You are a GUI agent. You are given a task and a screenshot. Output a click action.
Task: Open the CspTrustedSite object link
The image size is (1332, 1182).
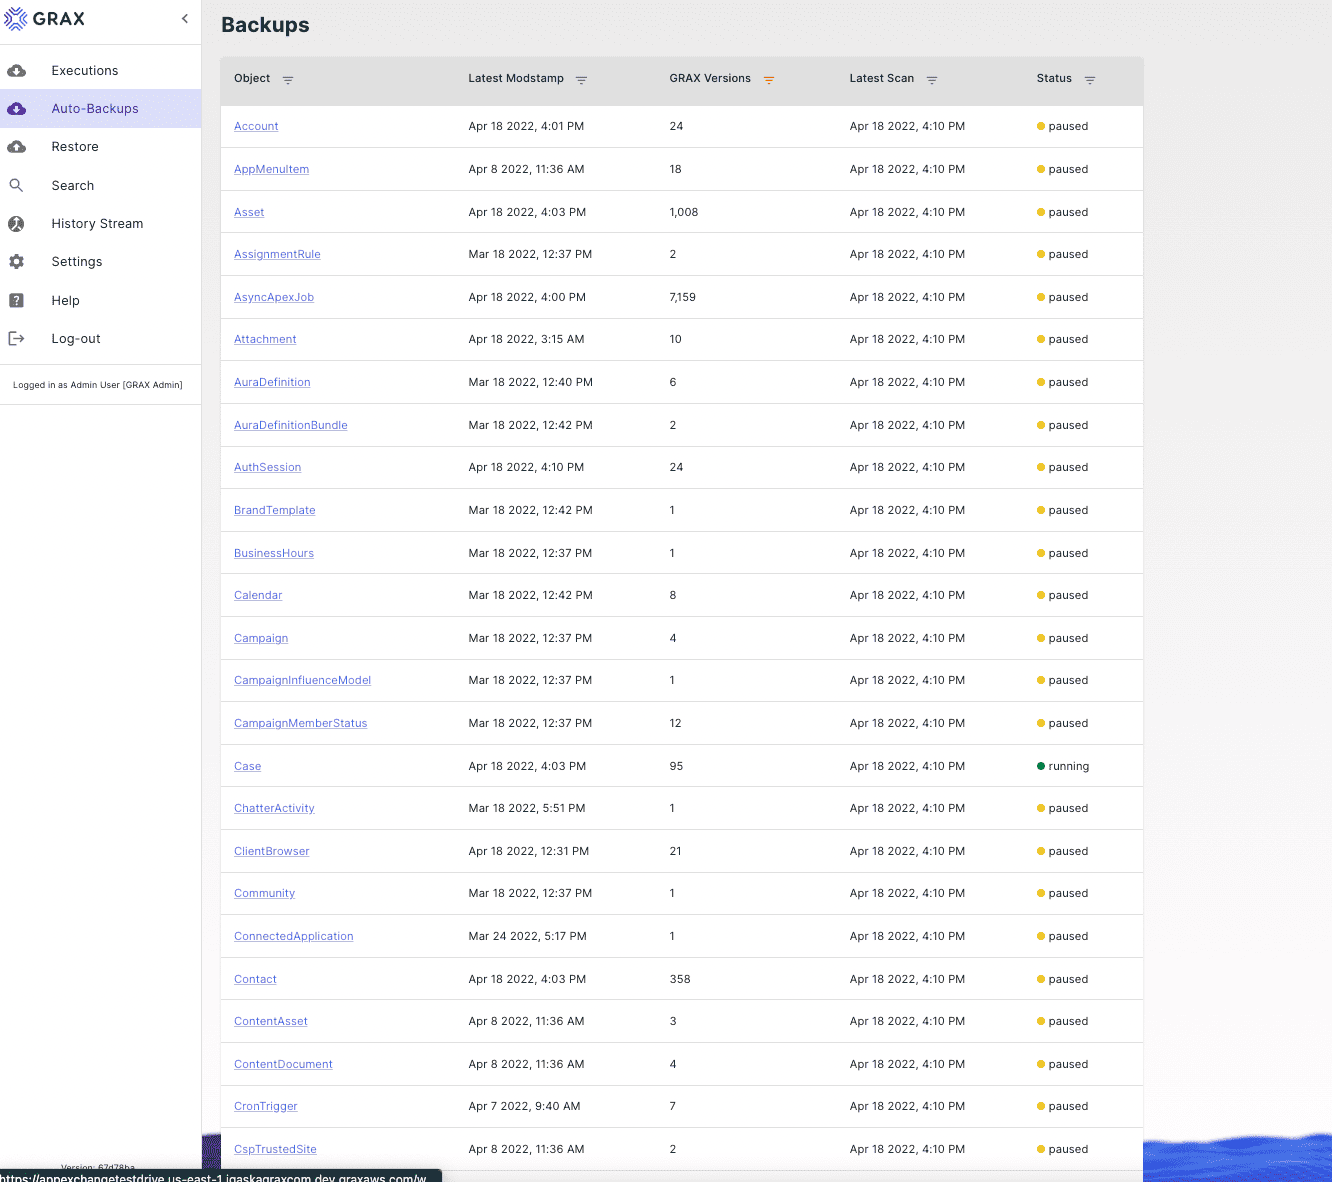[275, 1150]
